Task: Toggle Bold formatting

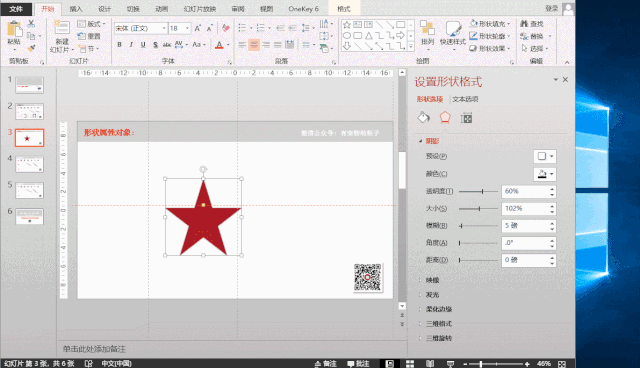Action: 119,44
